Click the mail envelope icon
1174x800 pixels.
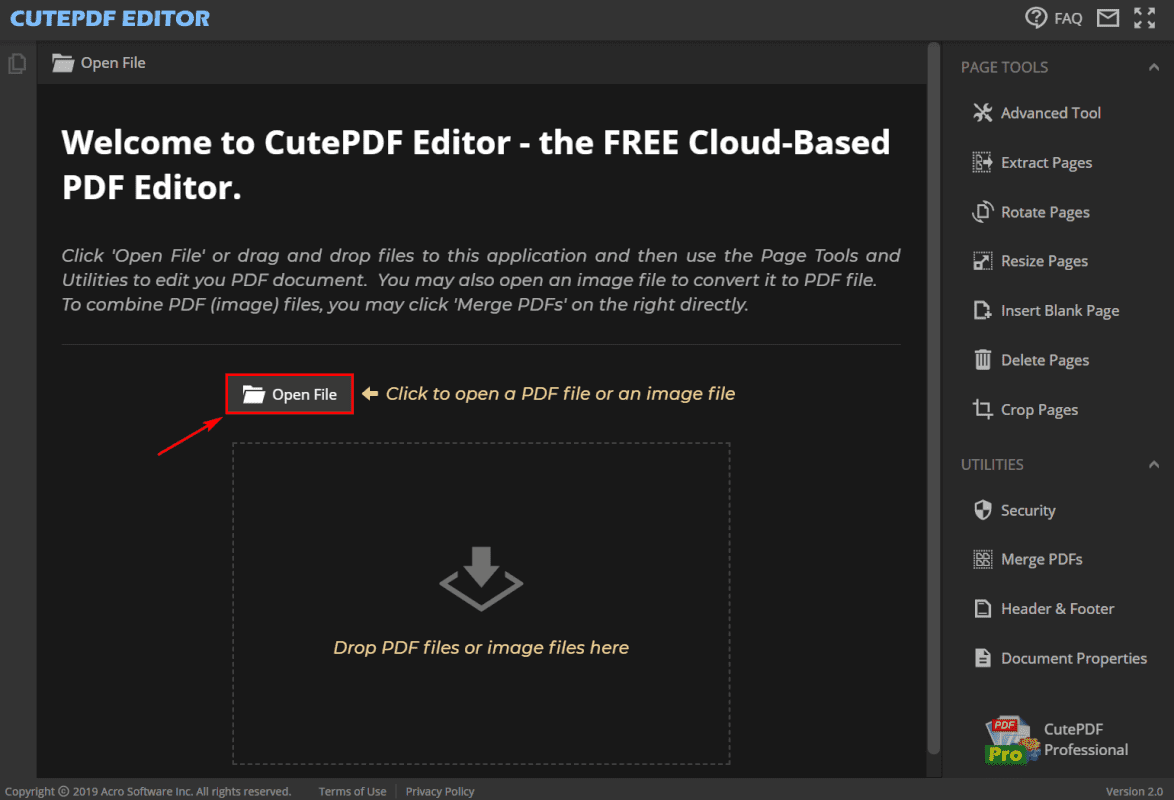pyautogui.click(x=1108, y=17)
